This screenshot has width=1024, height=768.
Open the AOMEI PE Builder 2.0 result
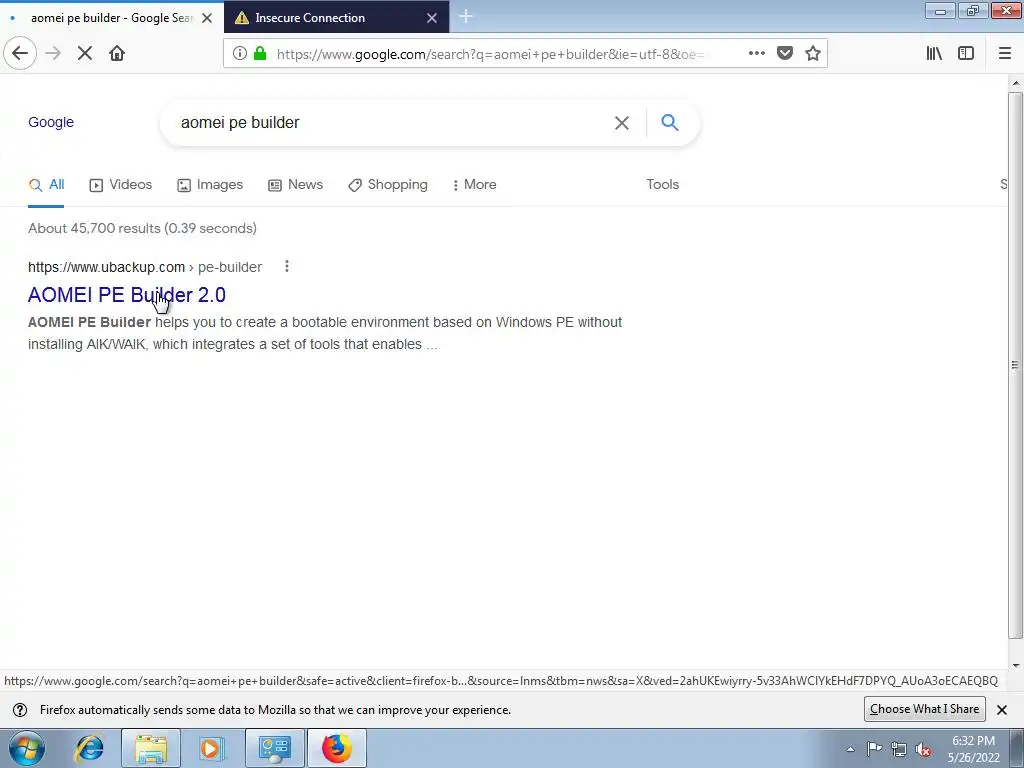tap(127, 295)
